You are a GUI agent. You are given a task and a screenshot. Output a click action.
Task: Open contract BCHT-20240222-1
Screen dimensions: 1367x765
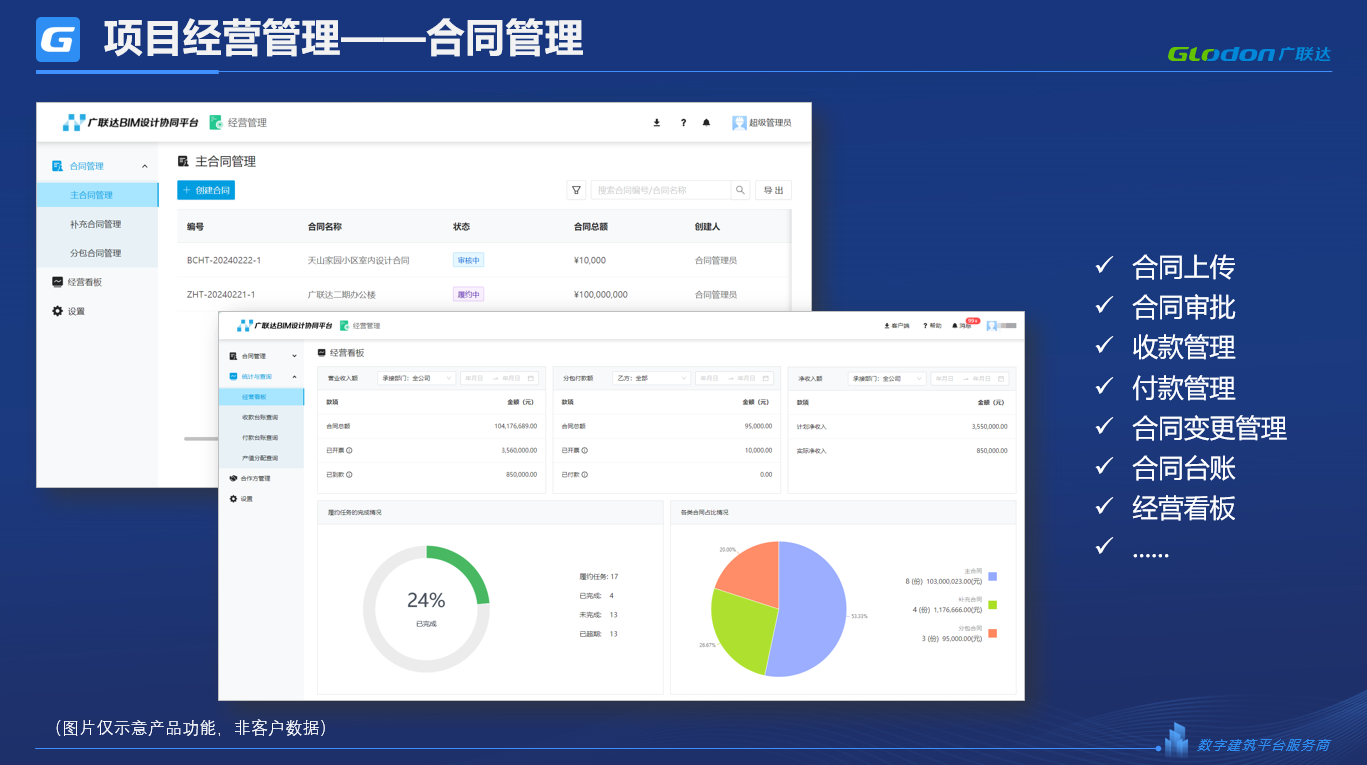[x=224, y=260]
